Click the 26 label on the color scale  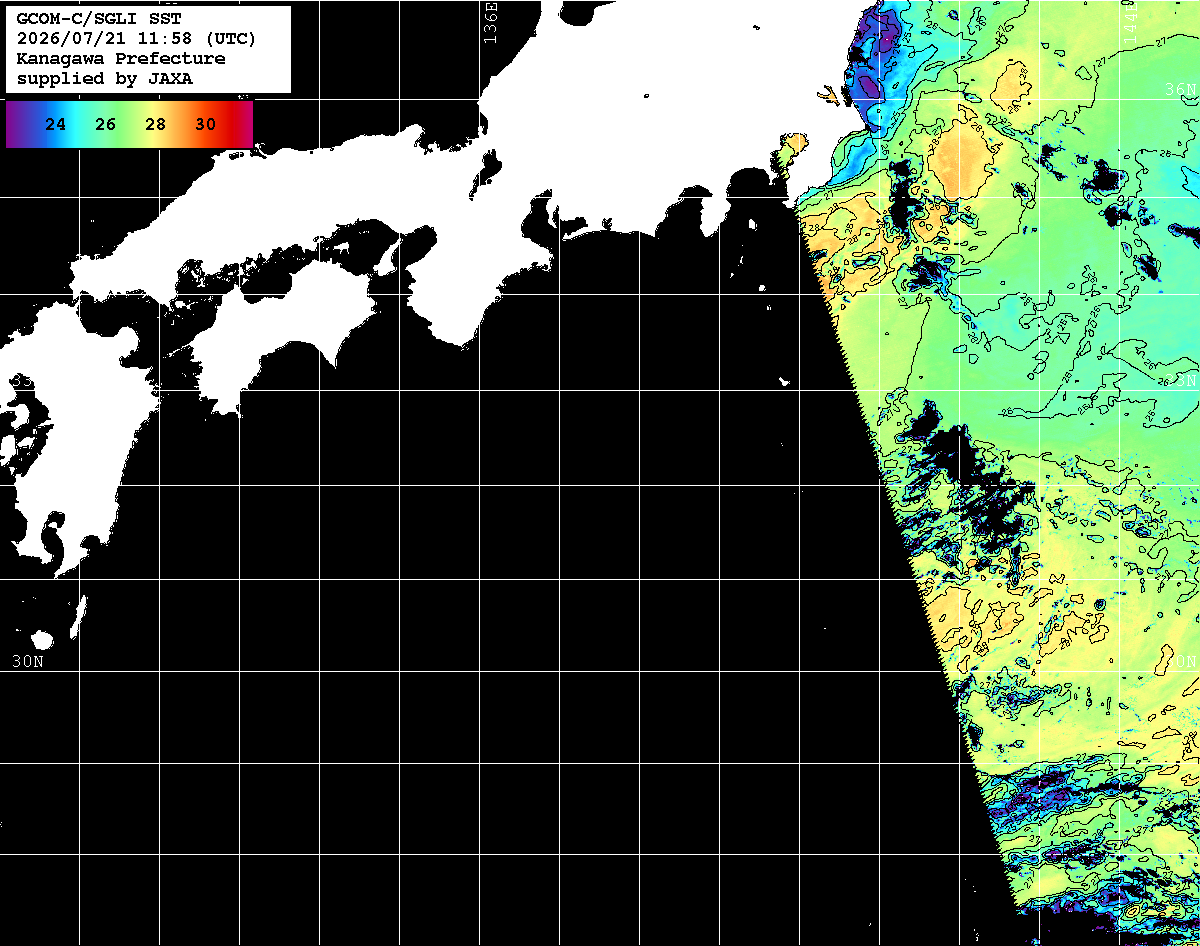[106, 125]
